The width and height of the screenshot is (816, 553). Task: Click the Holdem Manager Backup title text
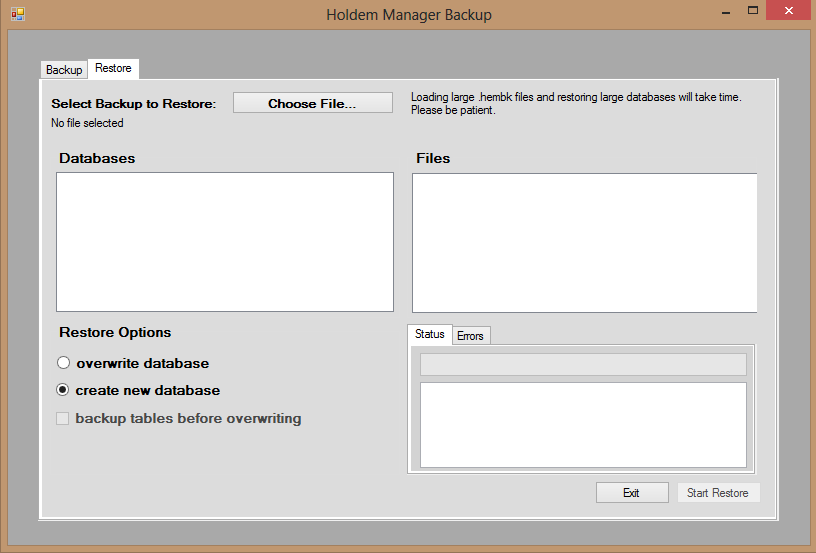[409, 15]
